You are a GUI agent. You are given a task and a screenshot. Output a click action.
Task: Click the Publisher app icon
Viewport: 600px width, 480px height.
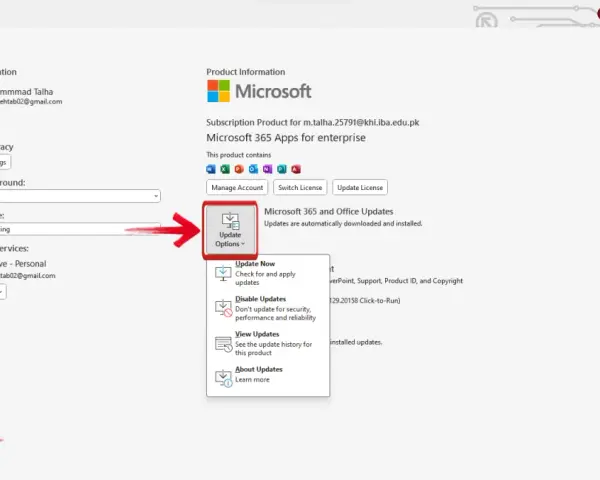(282, 169)
